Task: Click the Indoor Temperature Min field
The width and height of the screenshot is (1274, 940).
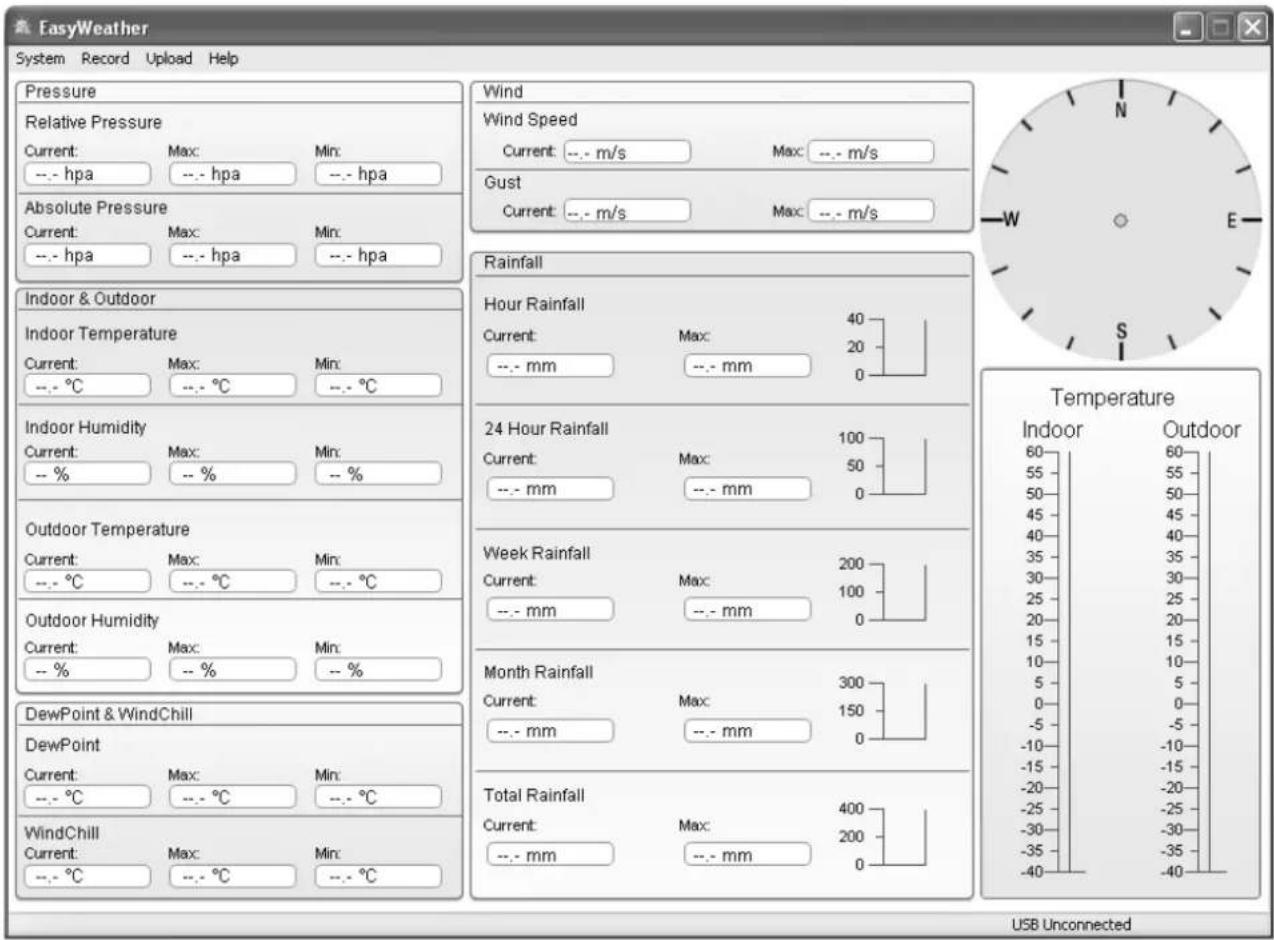Action: tap(378, 386)
